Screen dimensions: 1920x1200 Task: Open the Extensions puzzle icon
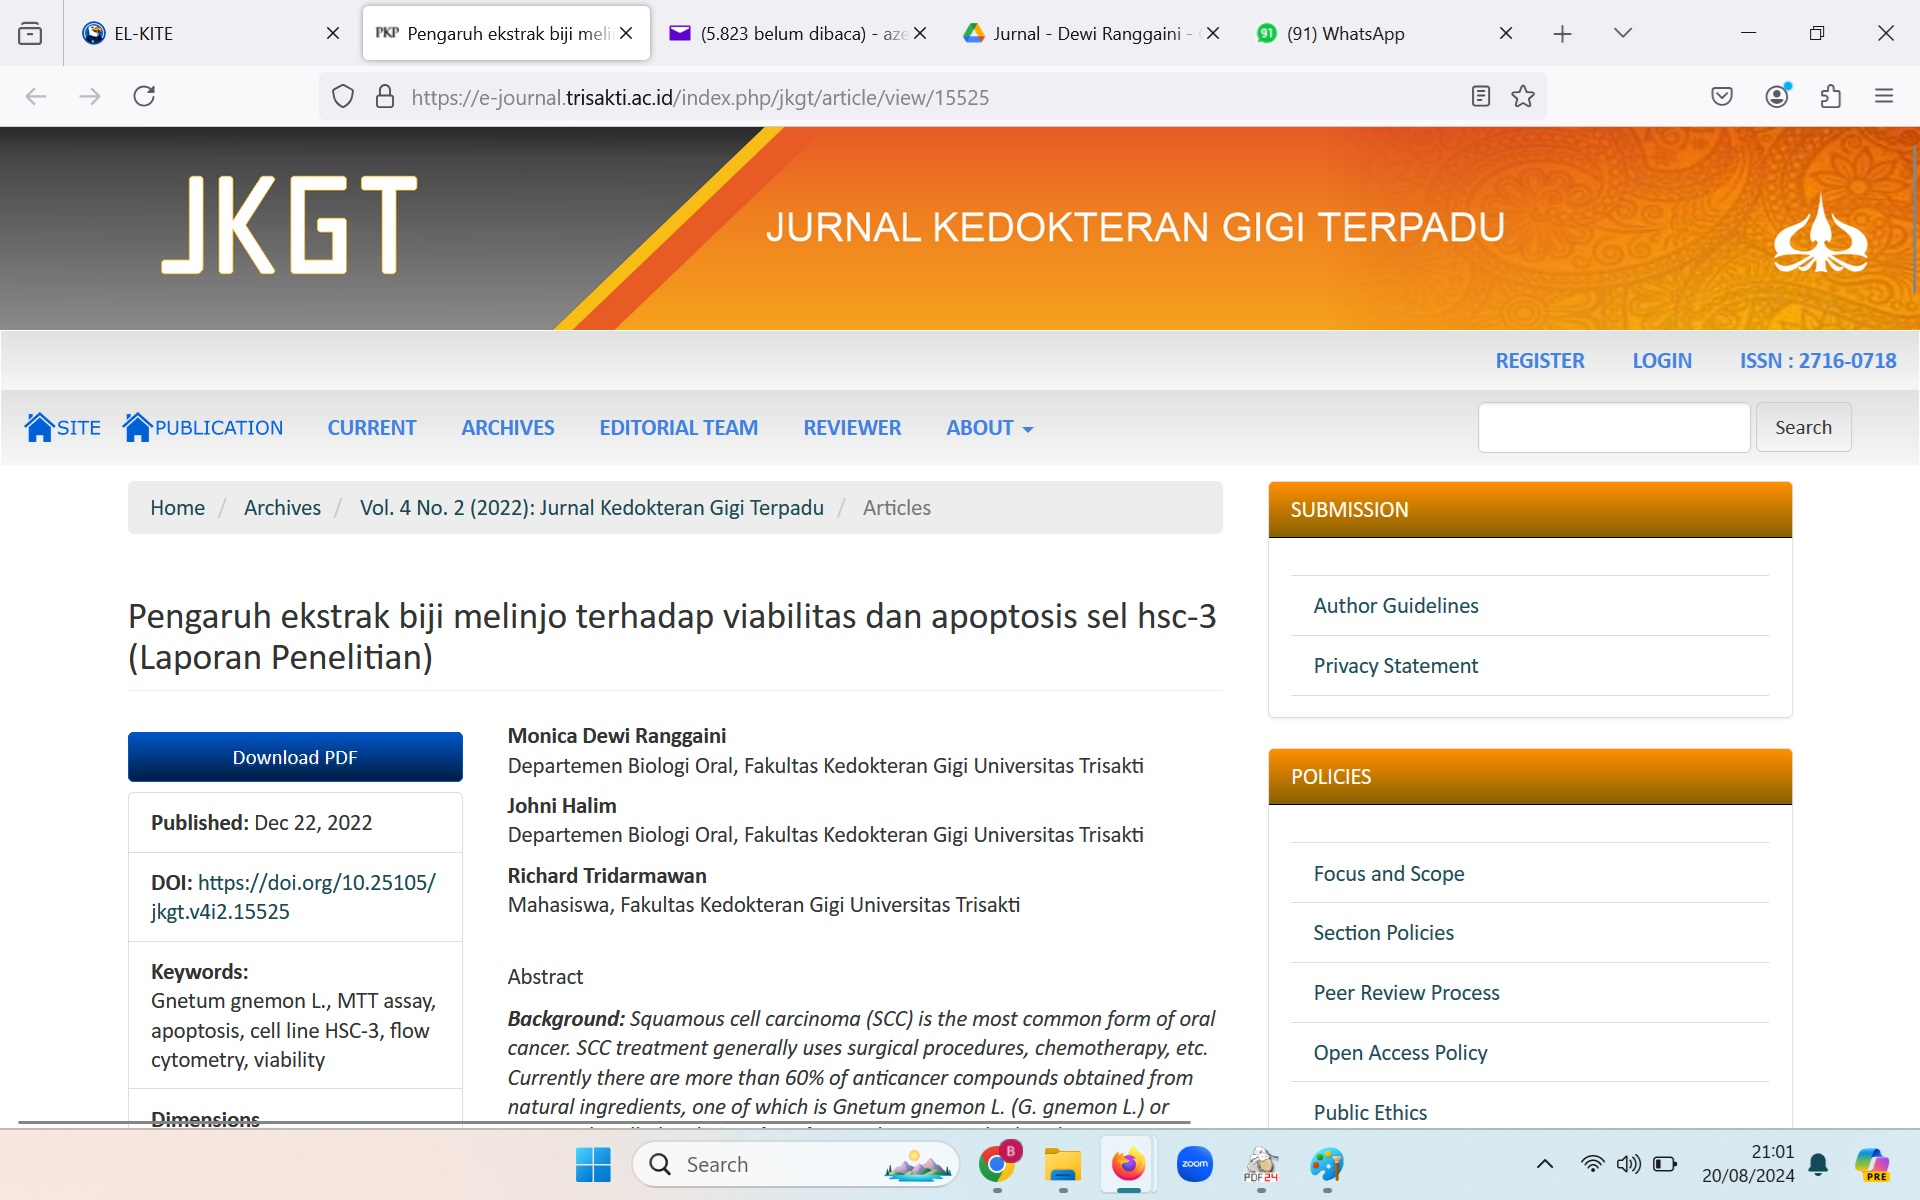tap(1831, 96)
